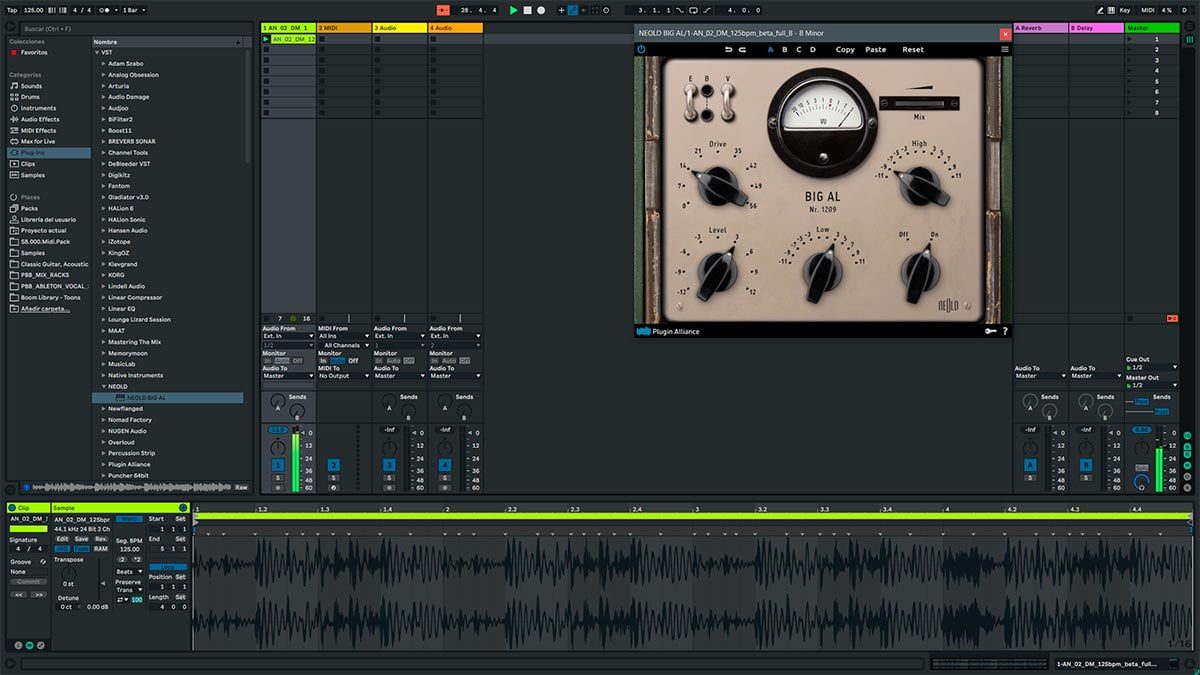The width and height of the screenshot is (1200, 675).
Task: Toggle the clip Loop switch
Action: coord(167,566)
